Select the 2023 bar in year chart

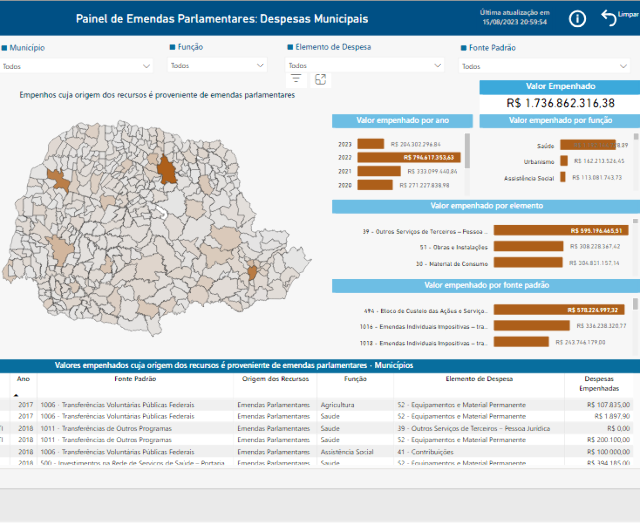click(x=371, y=144)
